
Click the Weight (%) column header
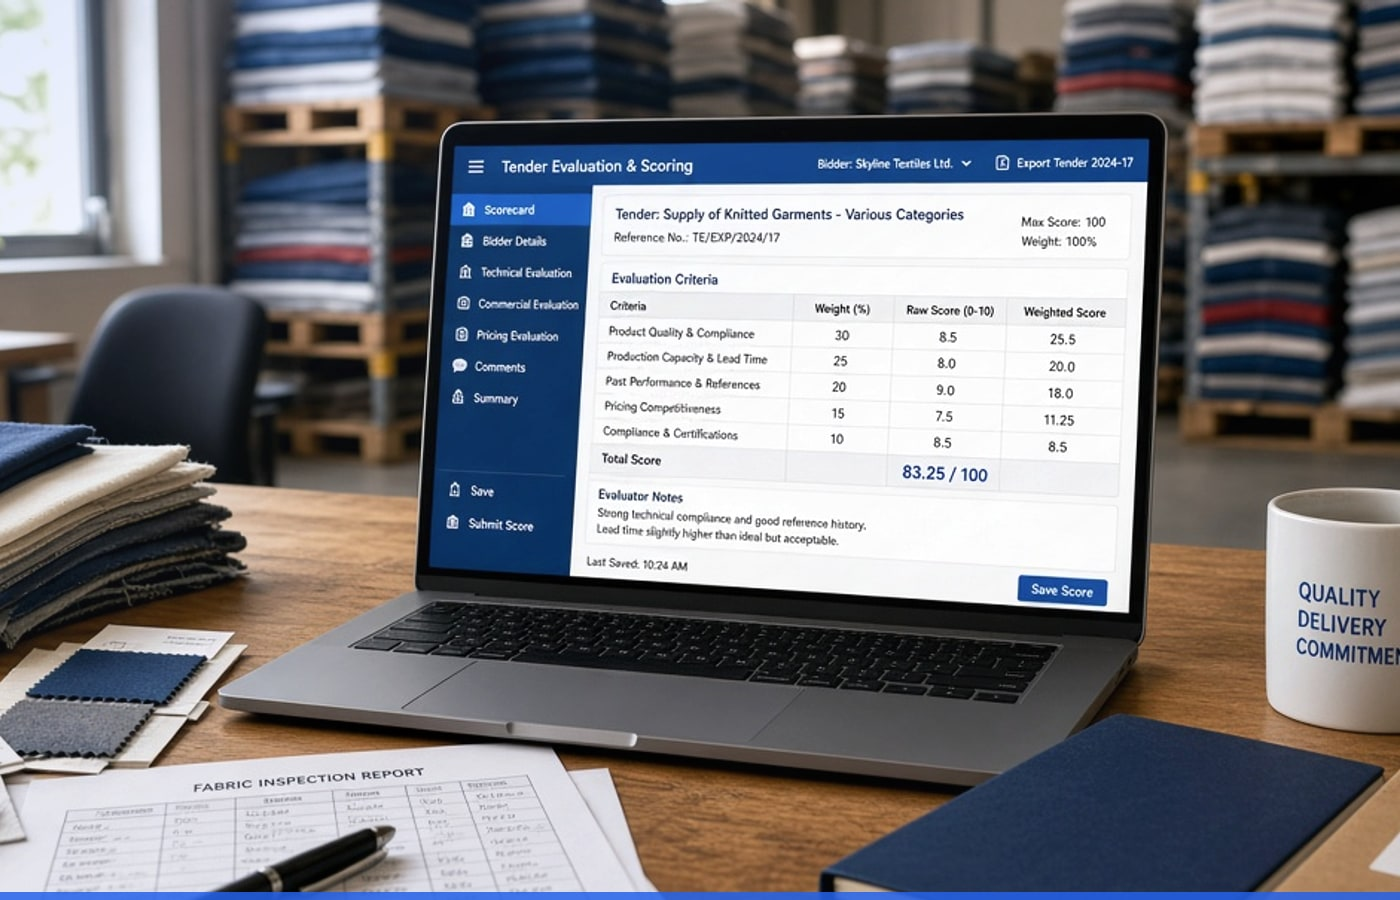[x=842, y=309]
